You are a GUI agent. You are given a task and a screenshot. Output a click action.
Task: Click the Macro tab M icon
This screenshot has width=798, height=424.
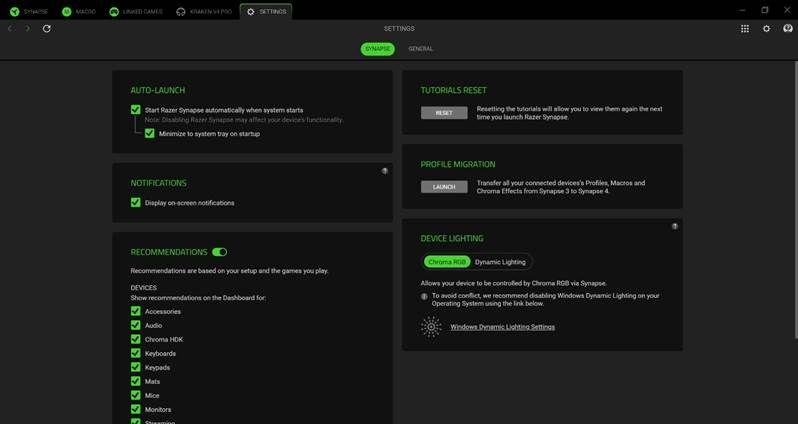tap(67, 12)
